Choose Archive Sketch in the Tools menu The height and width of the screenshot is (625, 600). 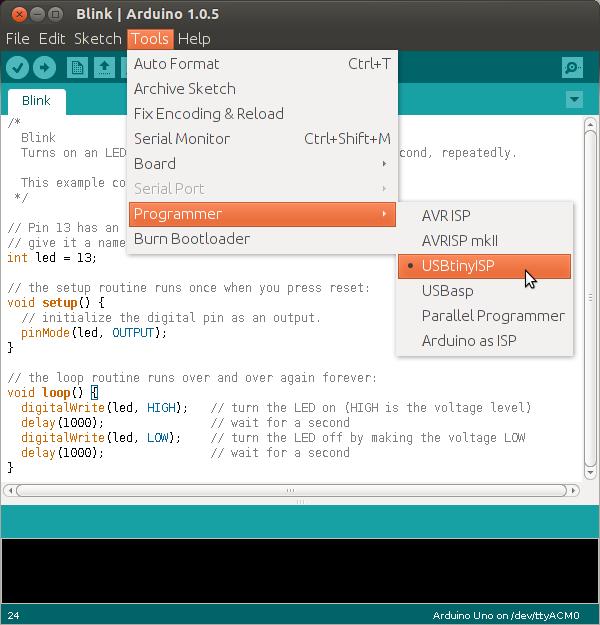[x=185, y=88]
